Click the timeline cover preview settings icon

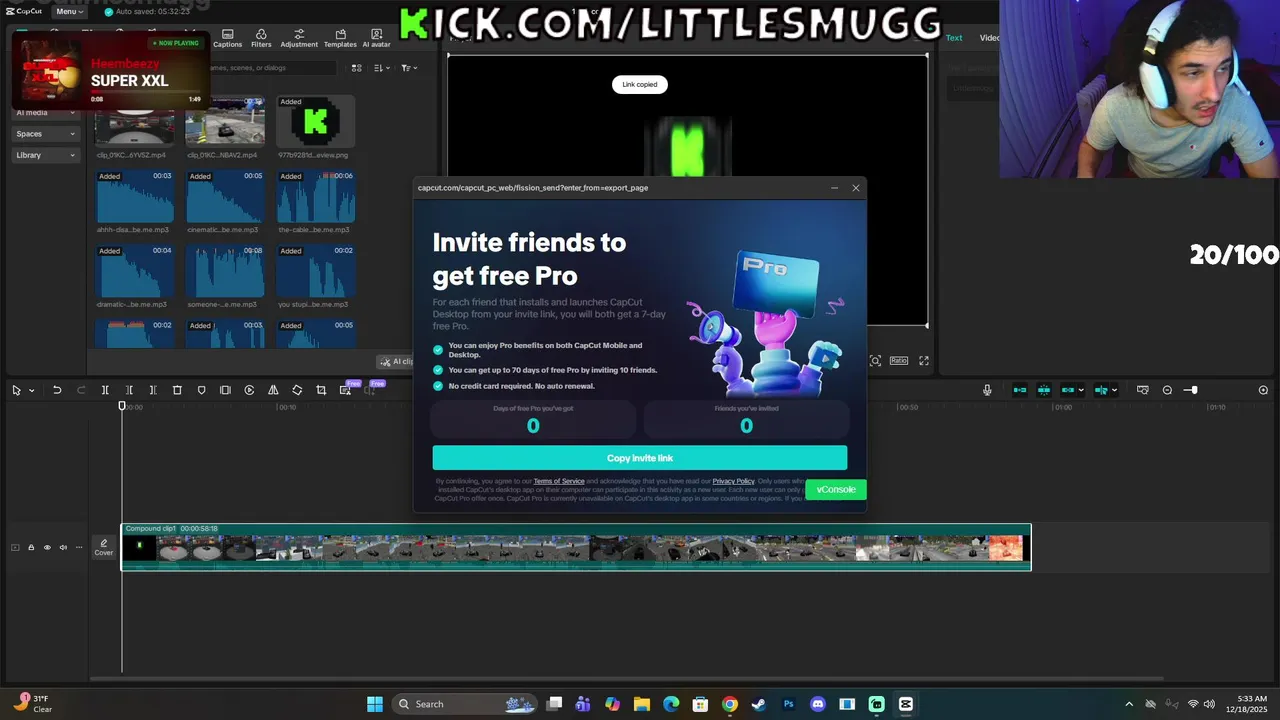[x=1143, y=390]
